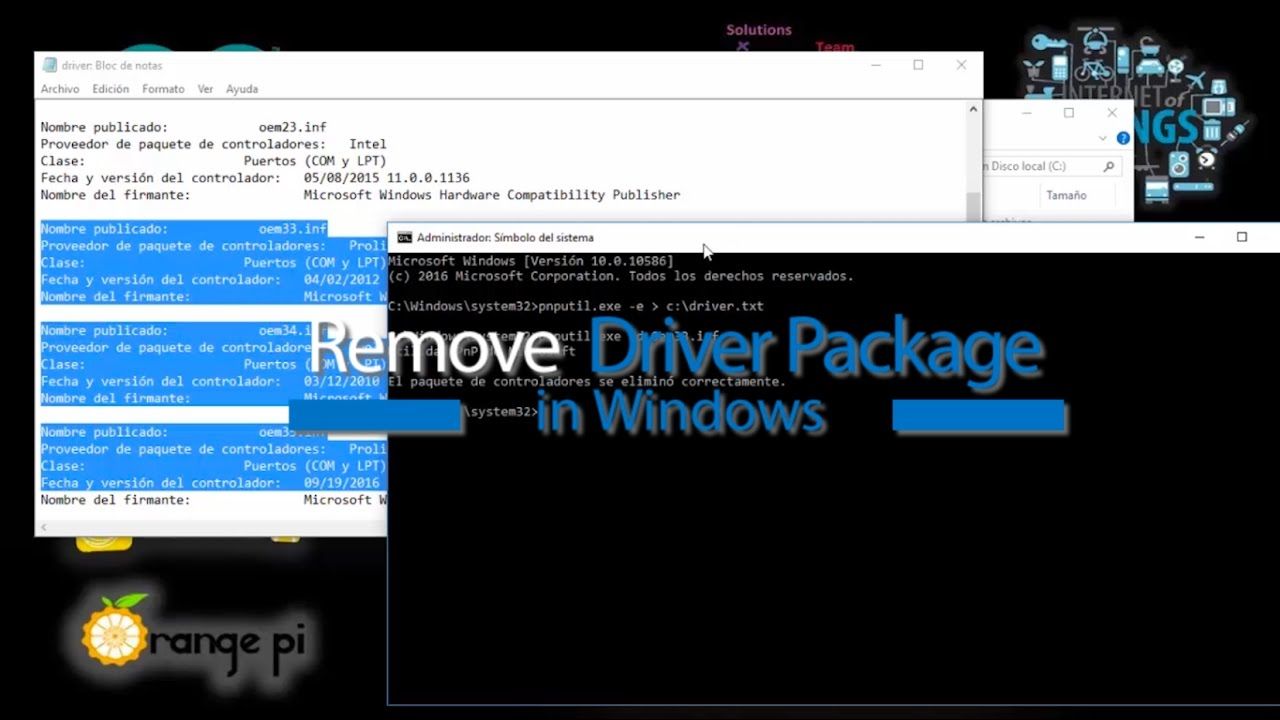Open the Formato menu
Image resolution: width=1280 pixels, height=720 pixels.
coord(163,89)
